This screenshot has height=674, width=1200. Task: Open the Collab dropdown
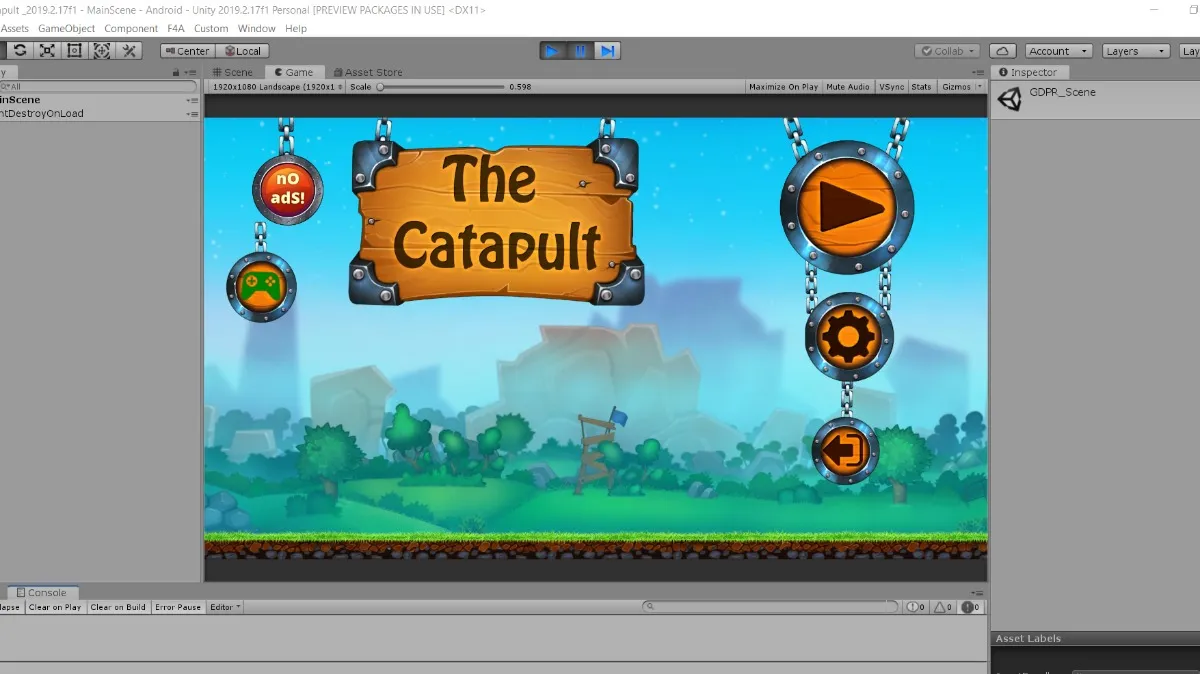coord(947,51)
